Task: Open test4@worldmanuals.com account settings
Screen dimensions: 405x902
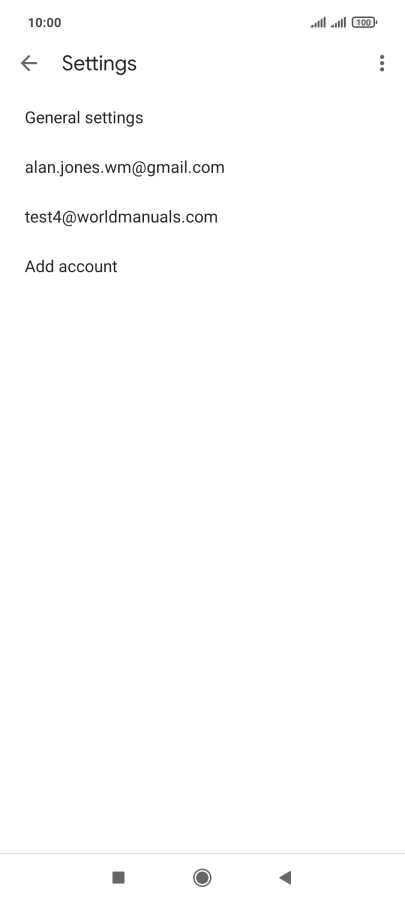Action: point(202,217)
